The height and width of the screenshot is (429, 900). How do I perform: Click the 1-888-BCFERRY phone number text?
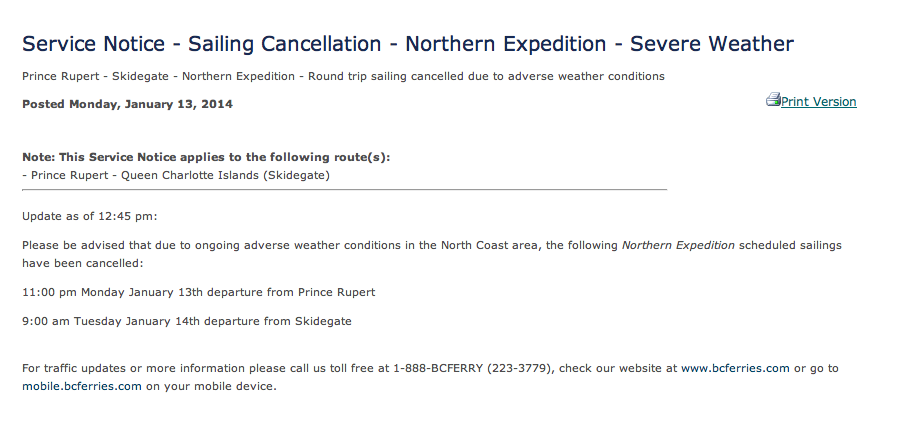click(x=473, y=368)
